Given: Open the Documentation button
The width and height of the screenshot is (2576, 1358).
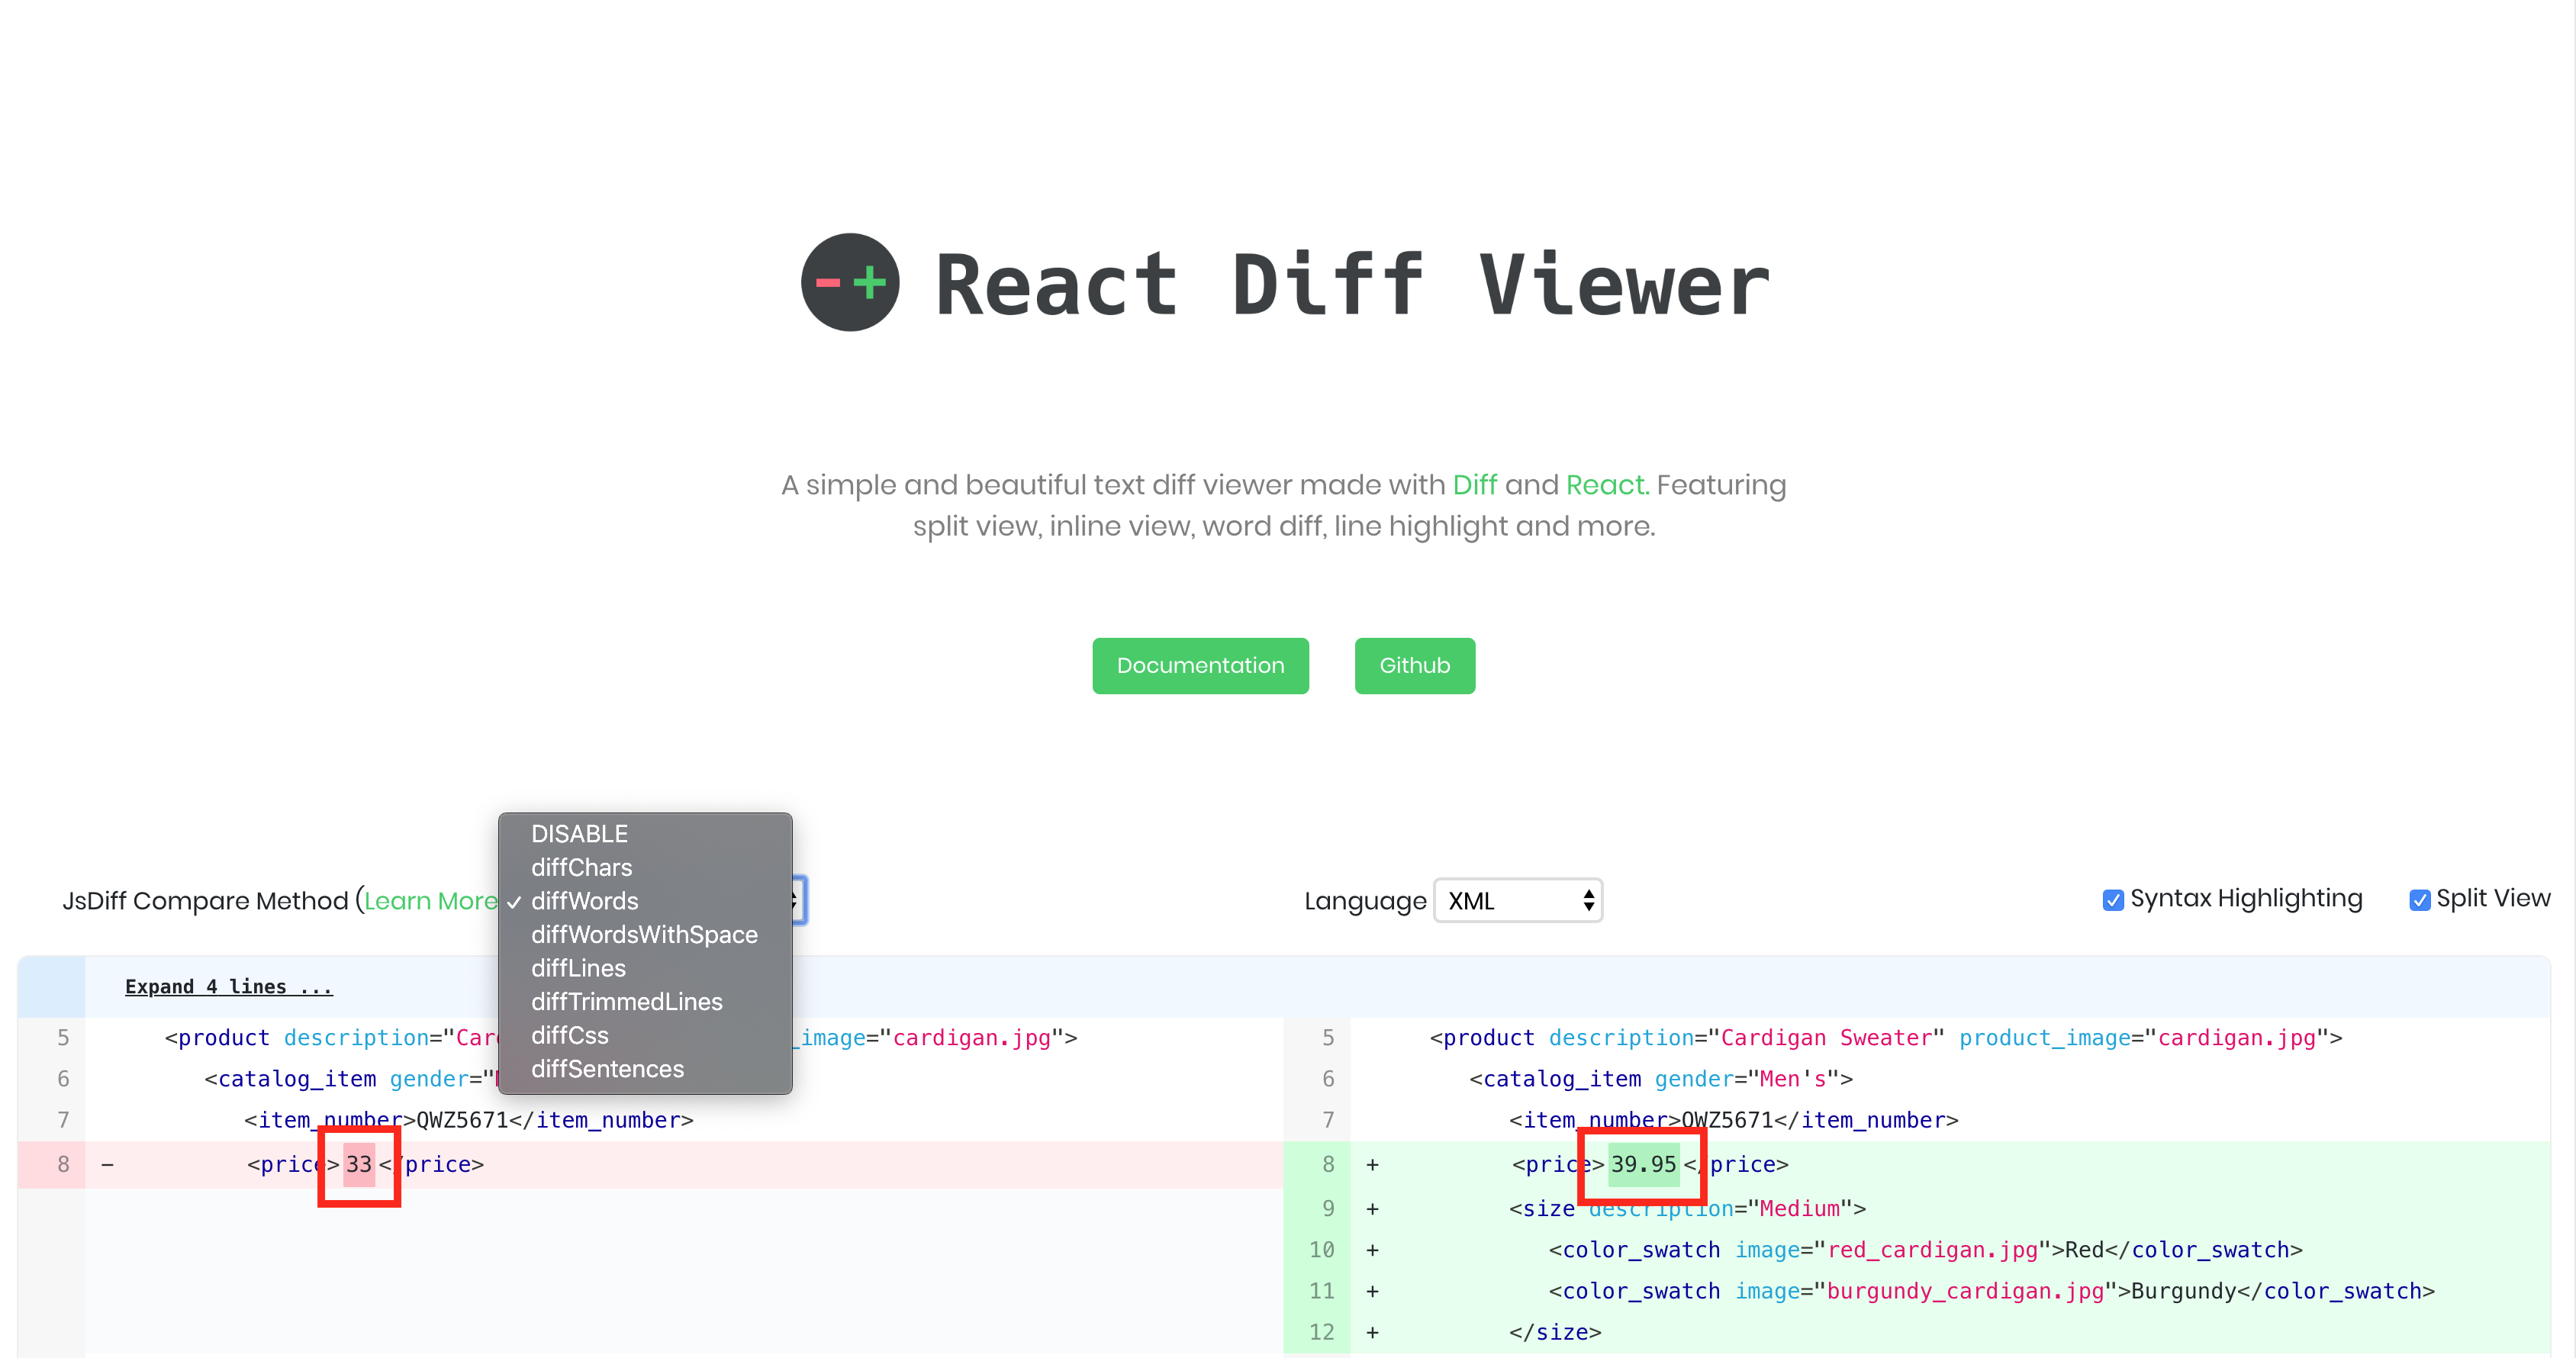Looking at the screenshot, I should click(1200, 666).
